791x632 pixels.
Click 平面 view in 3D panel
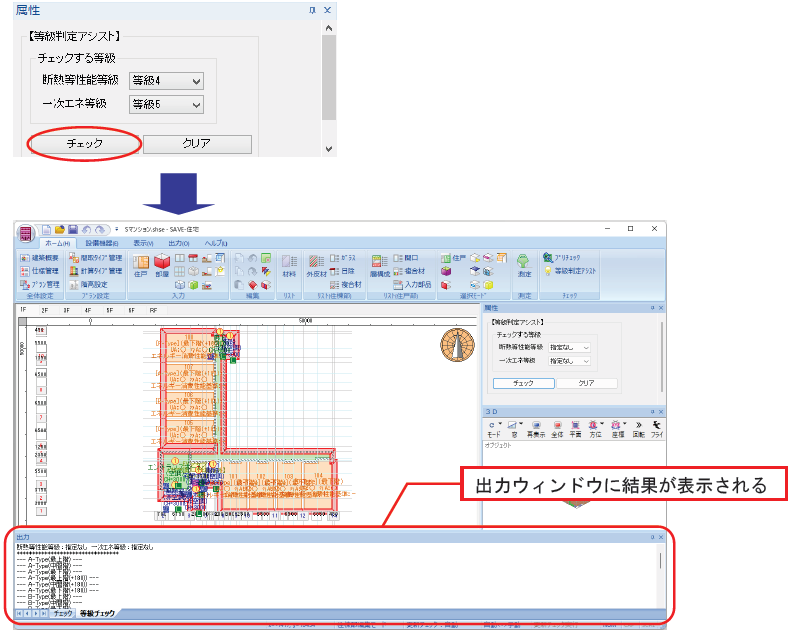click(575, 429)
